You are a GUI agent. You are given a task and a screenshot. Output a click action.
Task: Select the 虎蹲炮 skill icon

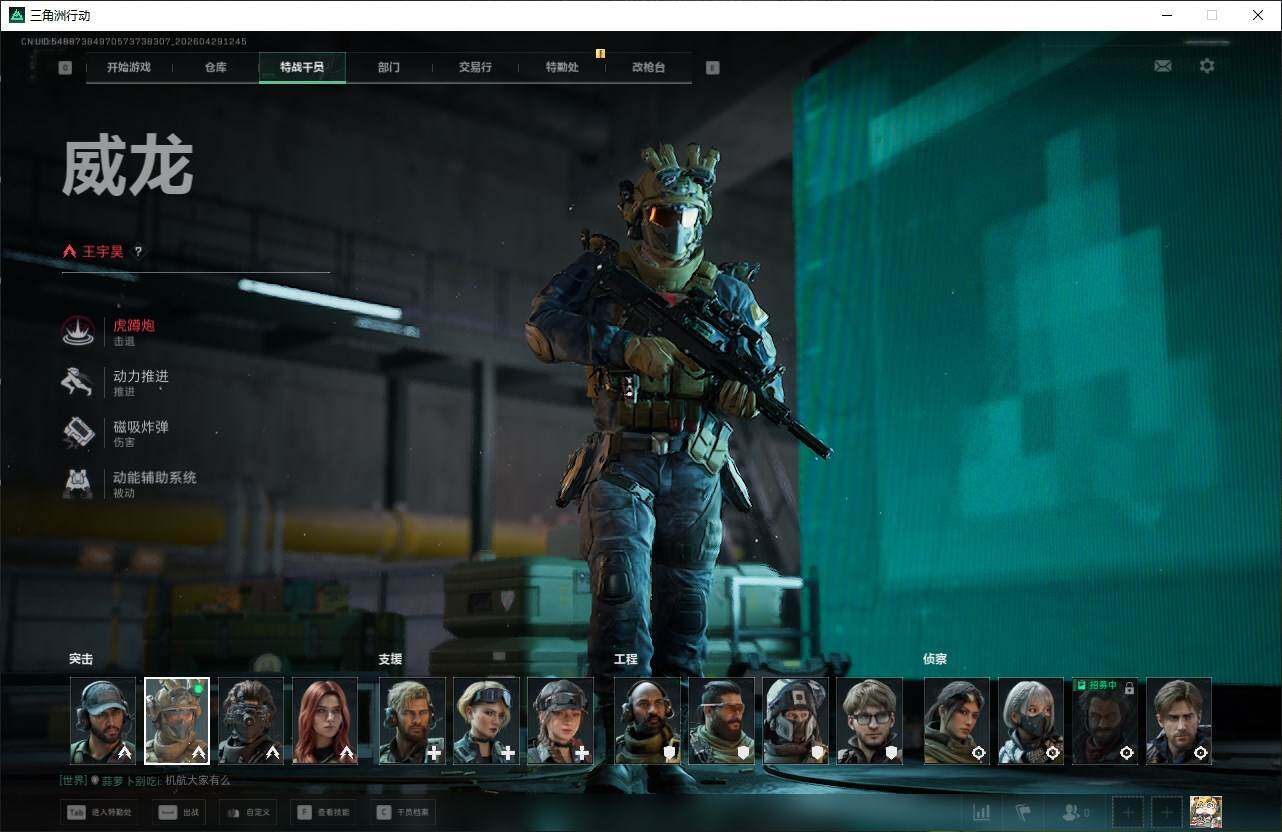(x=78, y=331)
